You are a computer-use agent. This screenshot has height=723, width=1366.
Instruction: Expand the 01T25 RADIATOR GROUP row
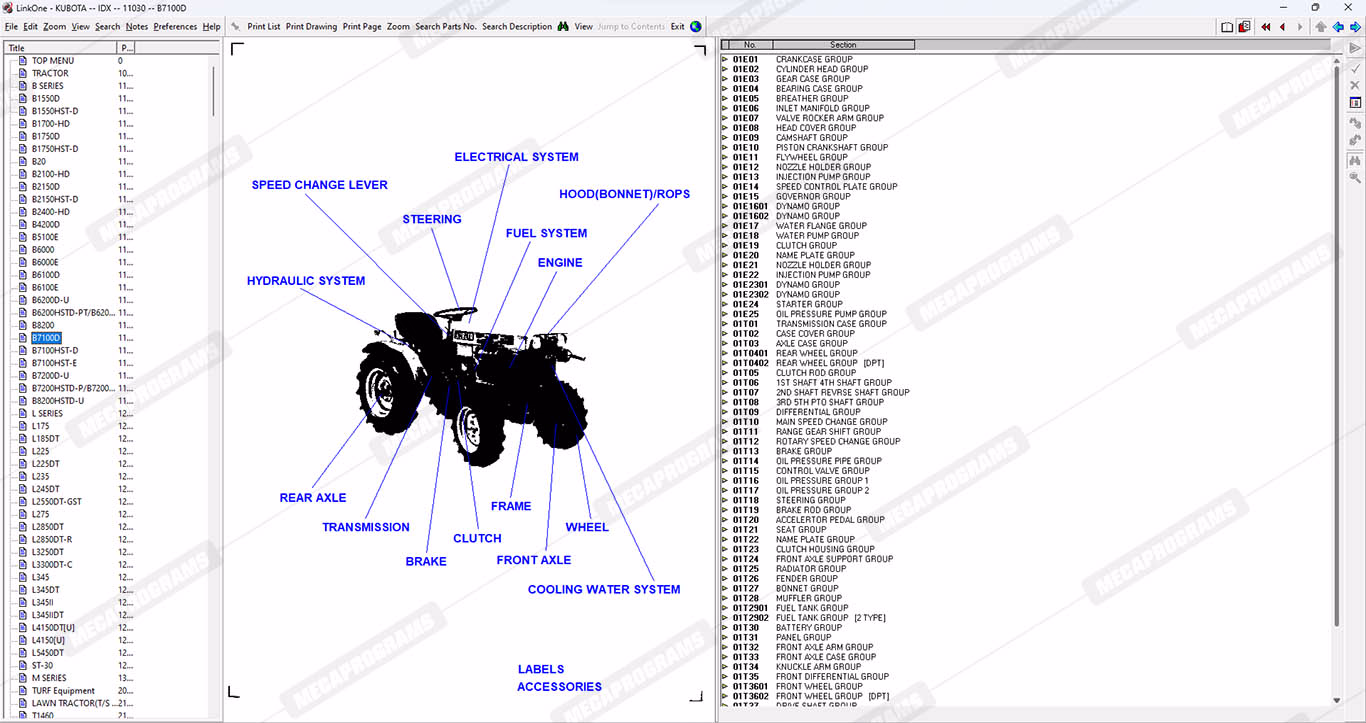click(725, 569)
